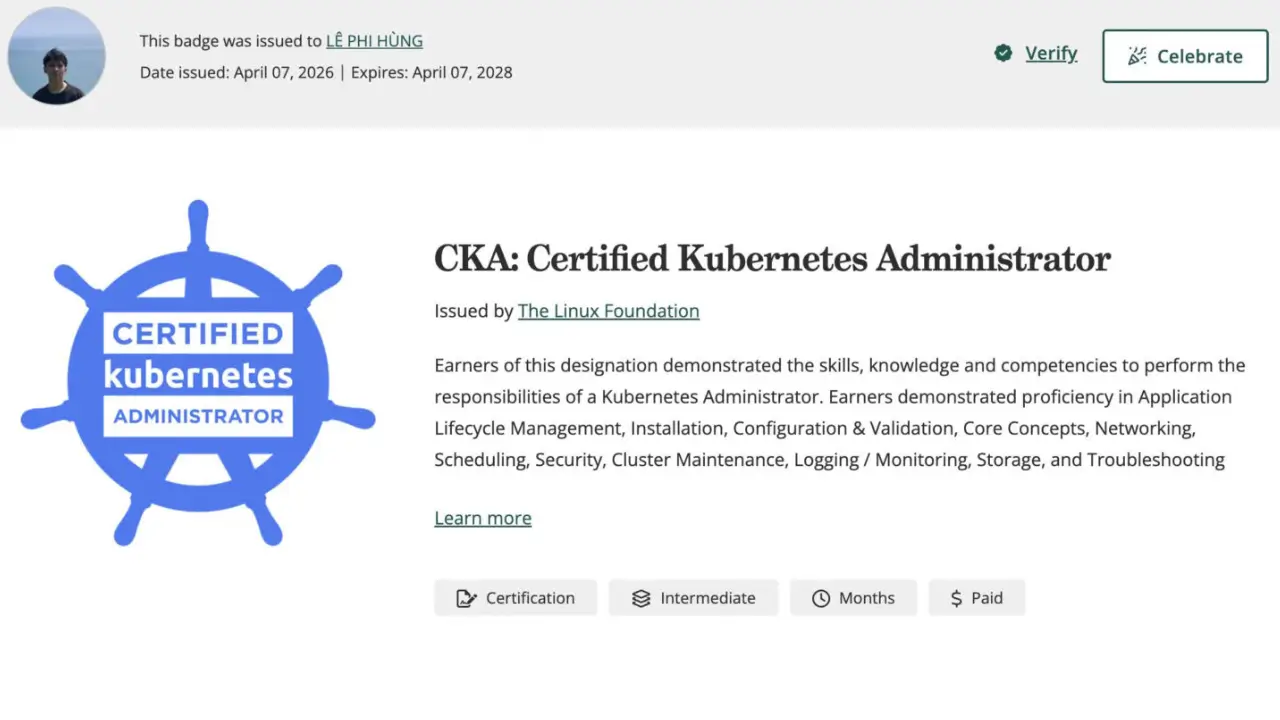Select the Months duration tag label
This screenshot has width=1280, height=720.
(866, 598)
